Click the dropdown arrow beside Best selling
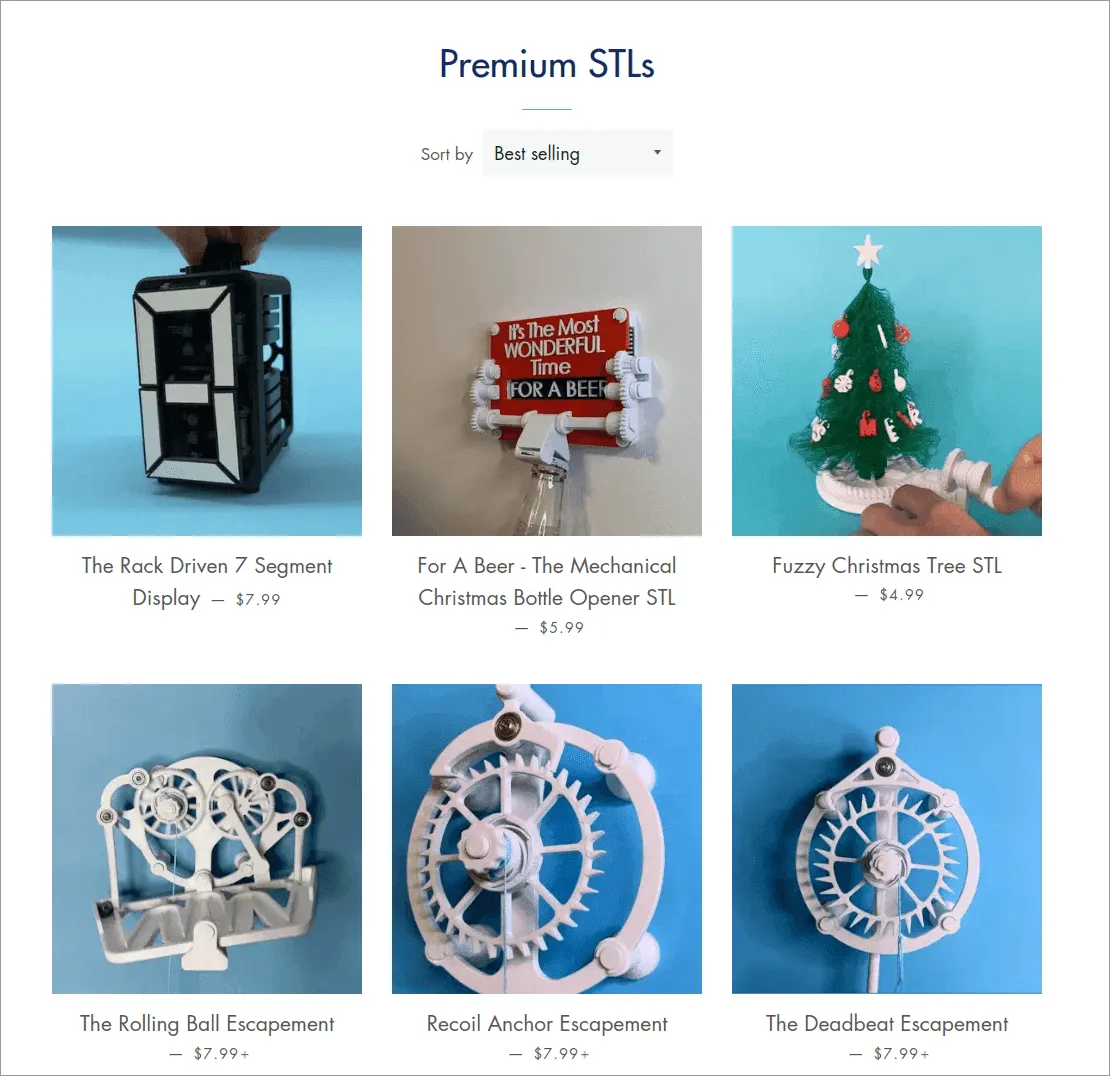The width and height of the screenshot is (1110, 1076). click(x=657, y=152)
